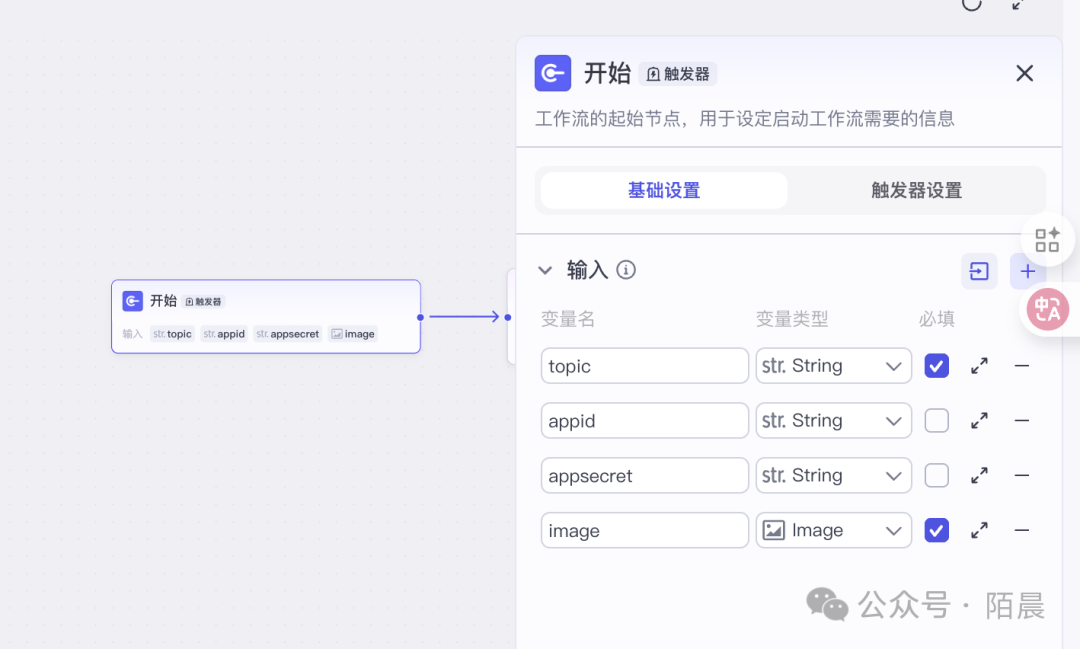This screenshot has height=649, width=1080.
Task: Expand details for the image row
Action: [x=979, y=530]
